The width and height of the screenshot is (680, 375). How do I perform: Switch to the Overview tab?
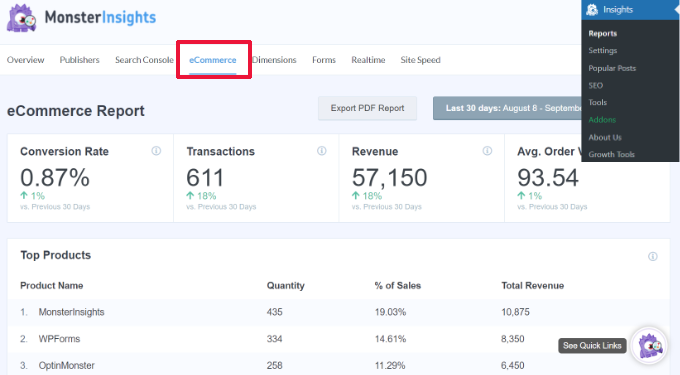pyautogui.click(x=26, y=60)
